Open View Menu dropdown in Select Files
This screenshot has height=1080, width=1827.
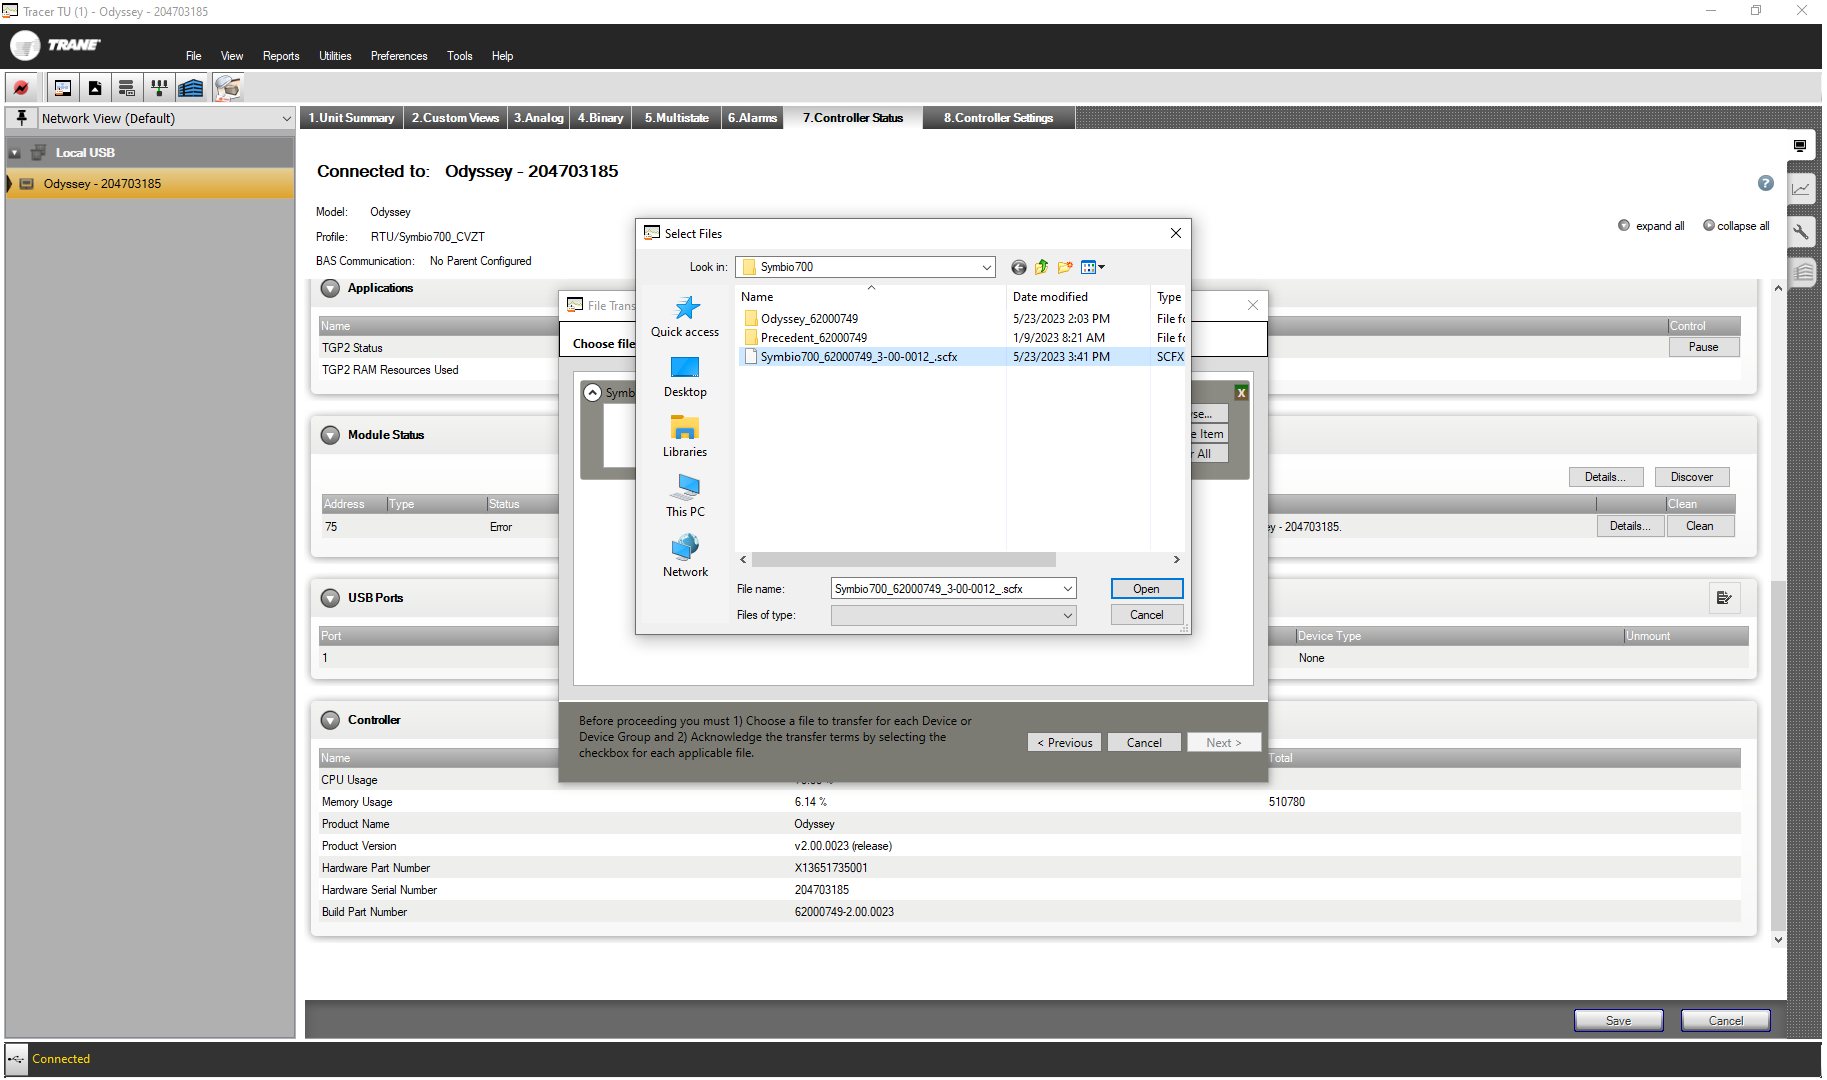click(x=1093, y=267)
